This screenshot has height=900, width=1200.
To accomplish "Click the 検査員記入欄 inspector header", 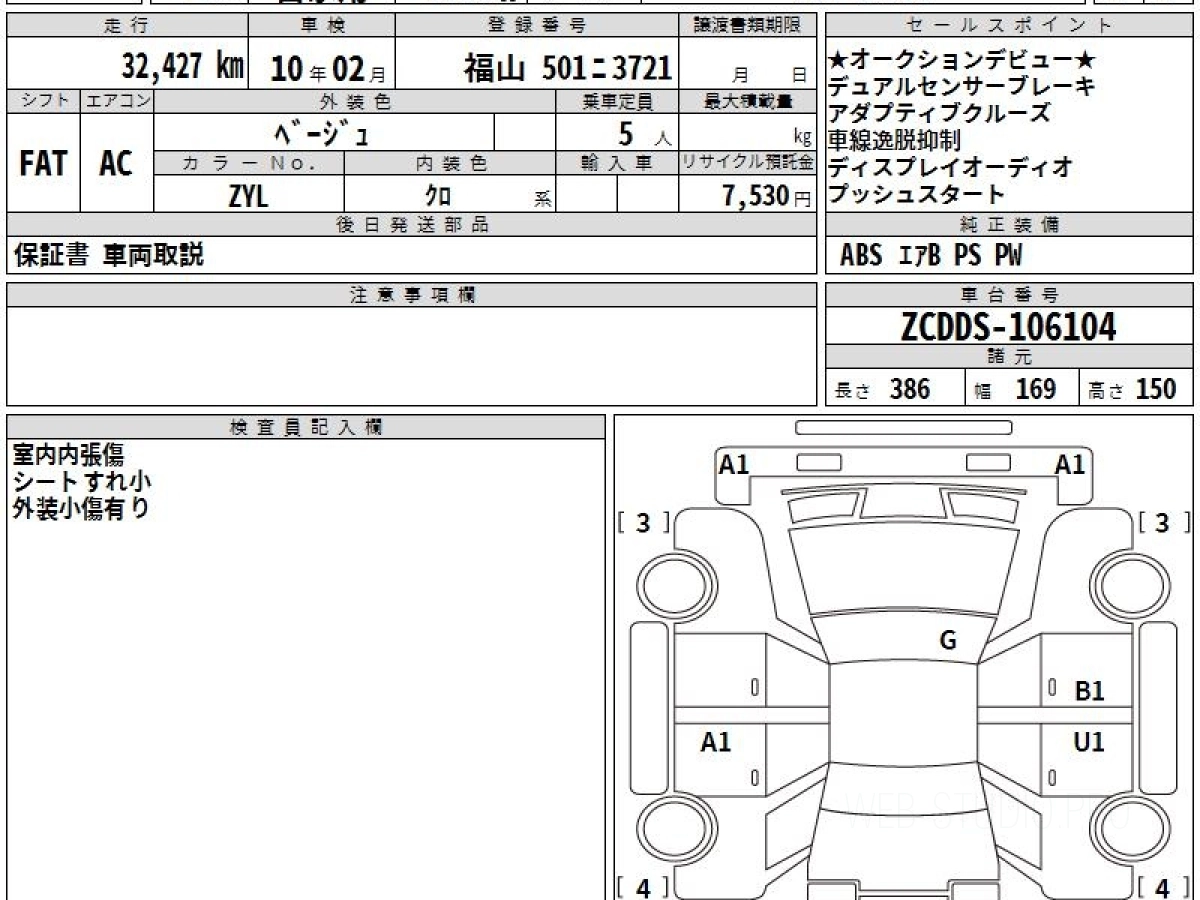I will coord(306,427).
